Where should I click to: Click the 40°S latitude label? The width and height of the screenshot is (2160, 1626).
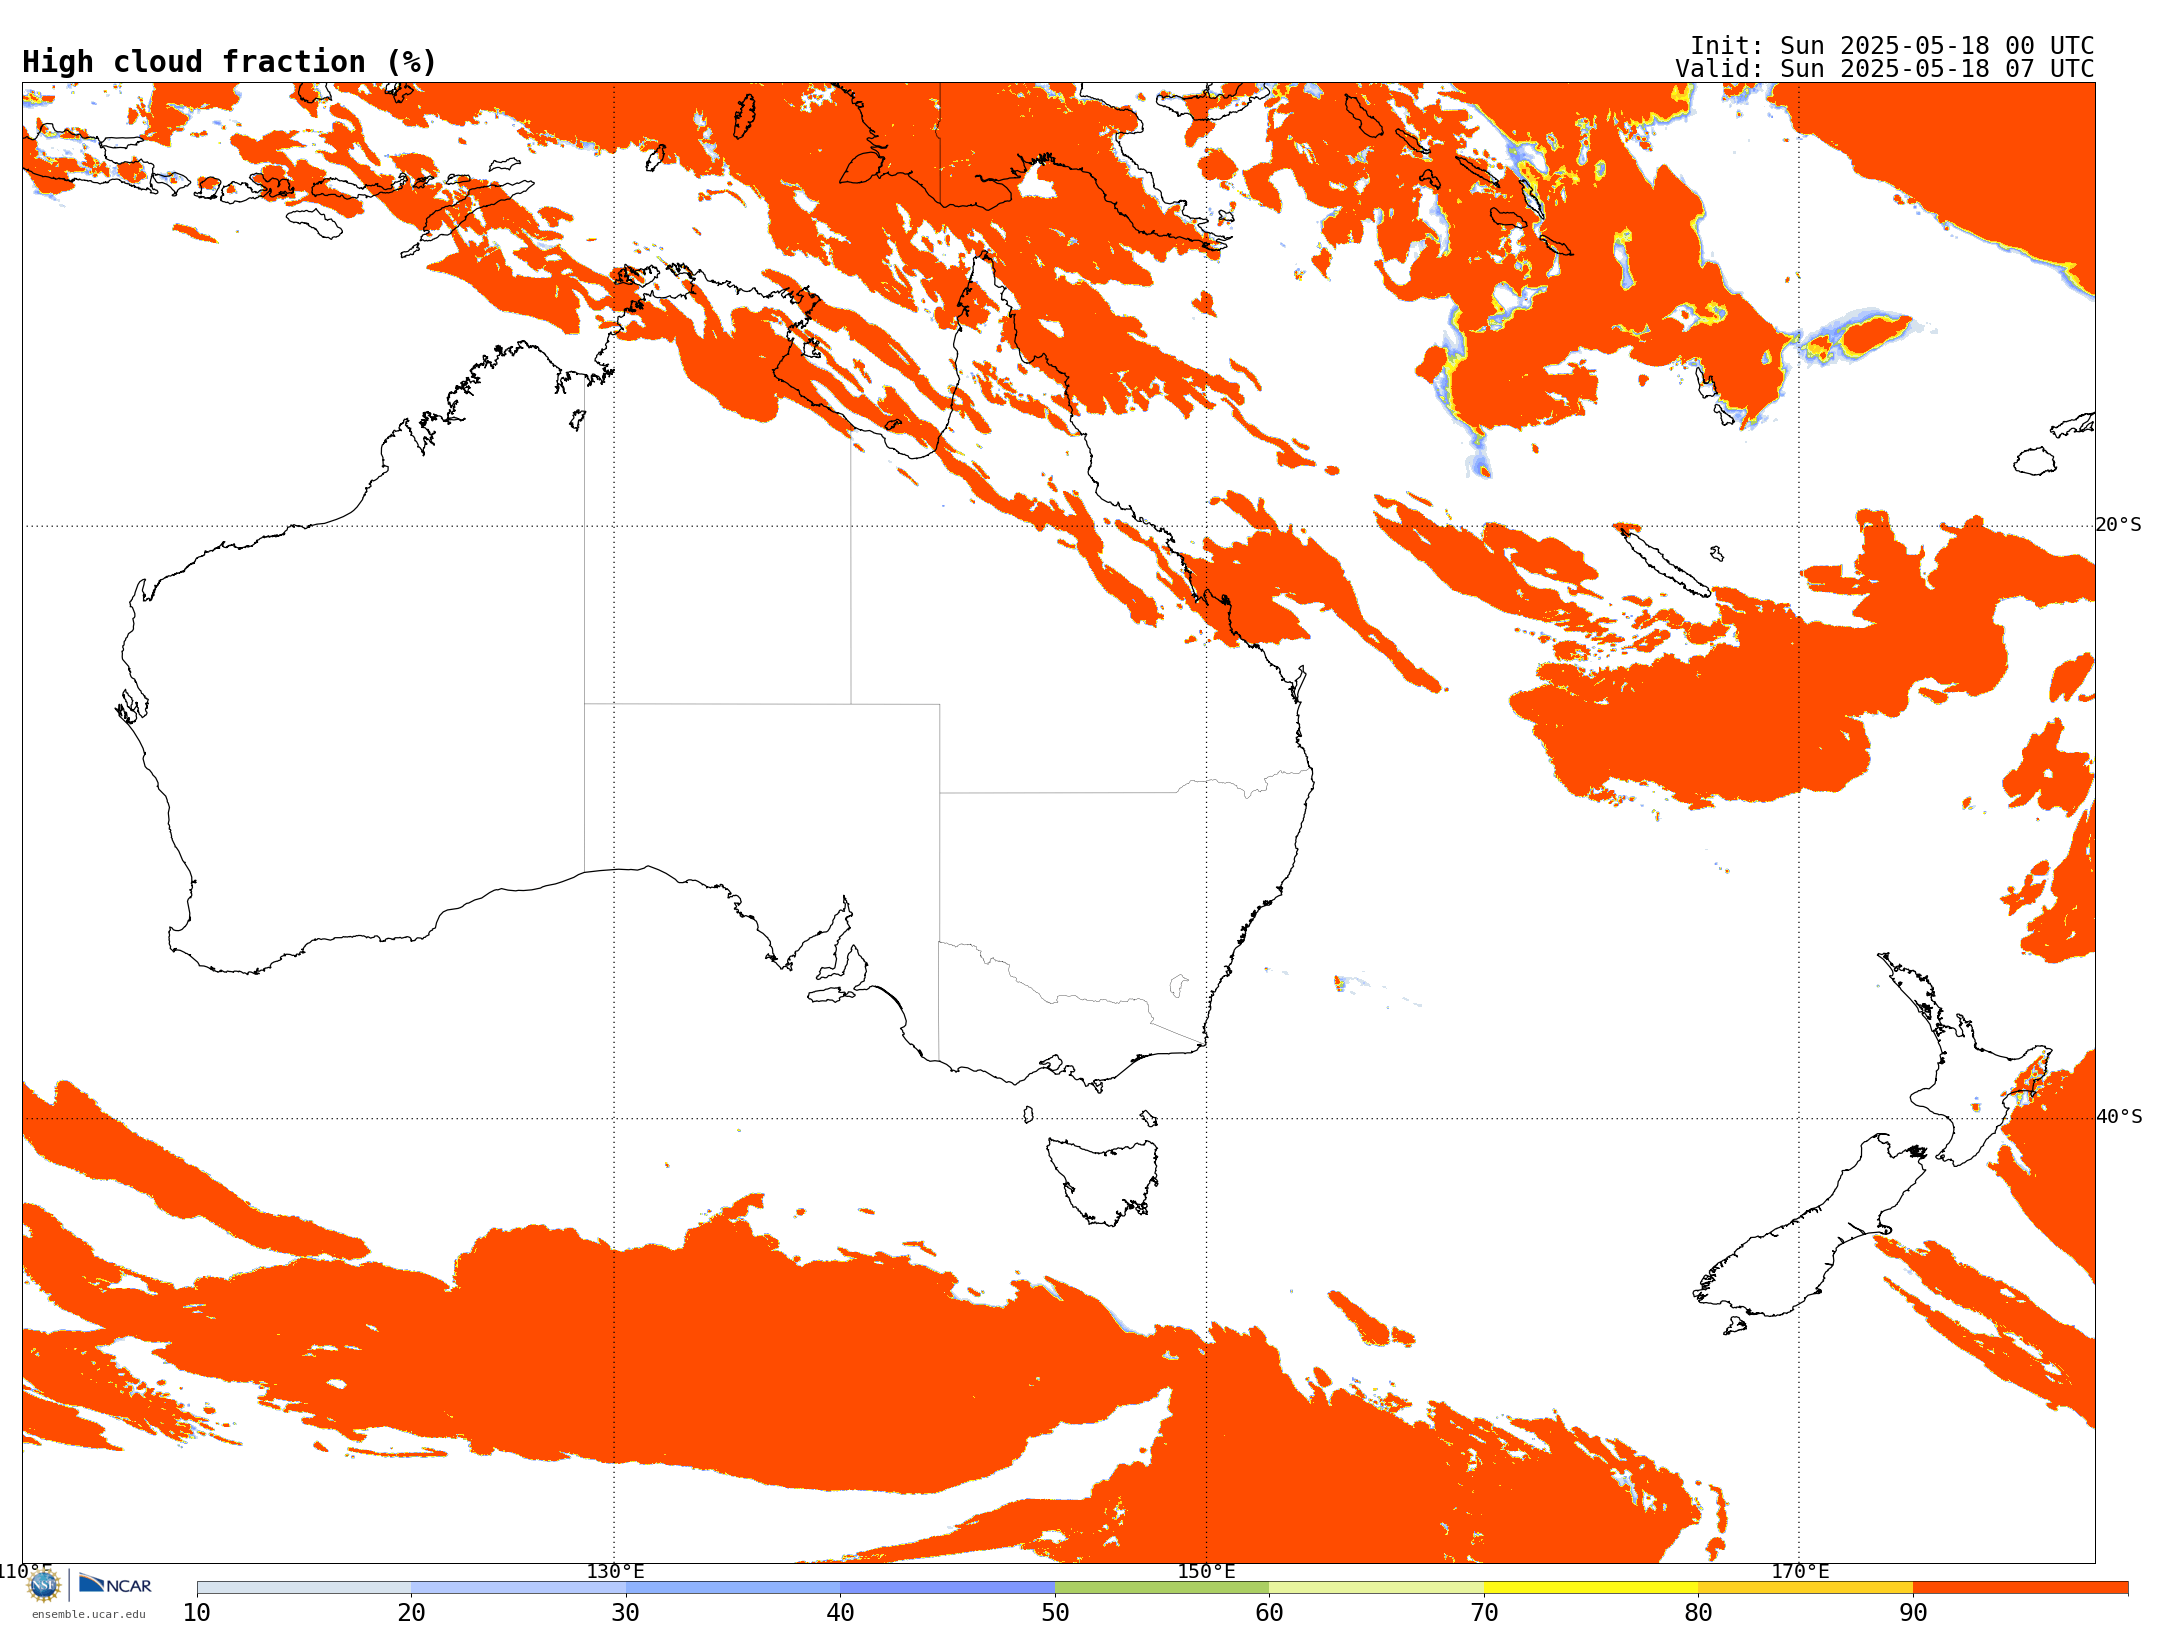(2119, 1117)
